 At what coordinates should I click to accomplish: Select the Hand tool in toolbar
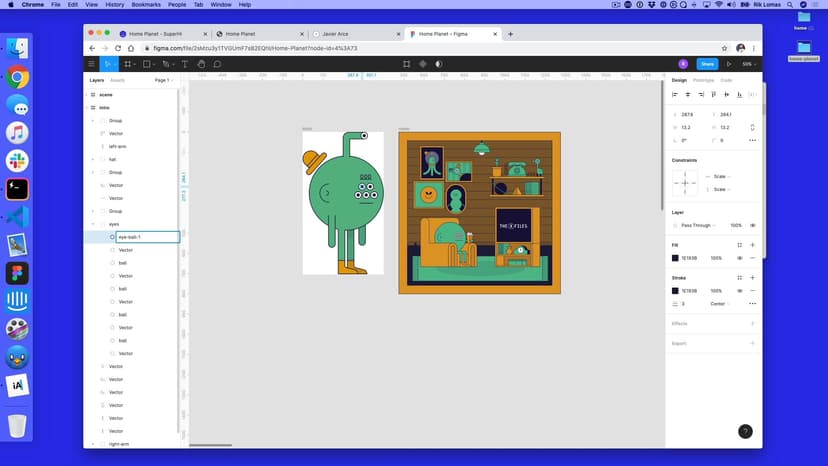pyautogui.click(x=201, y=64)
